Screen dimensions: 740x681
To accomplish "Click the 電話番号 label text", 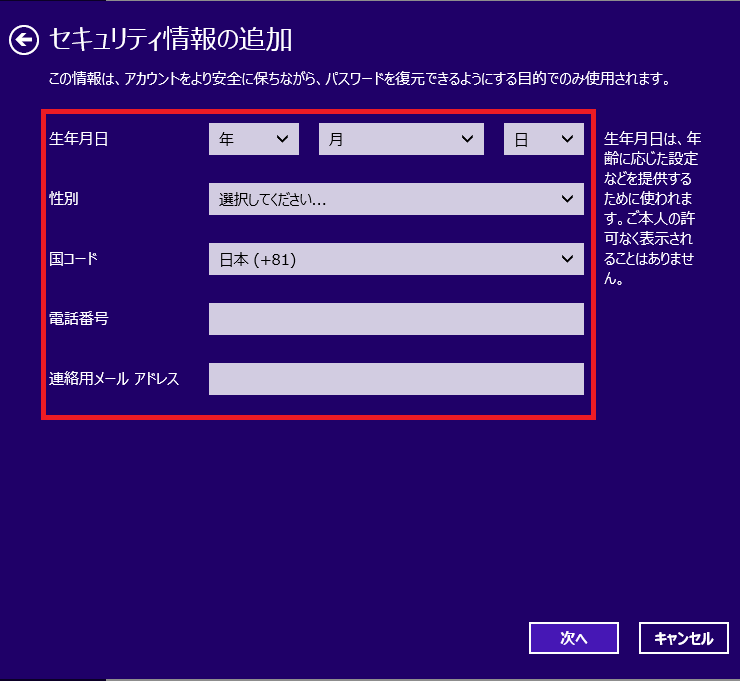I will pyautogui.click(x=79, y=319).
